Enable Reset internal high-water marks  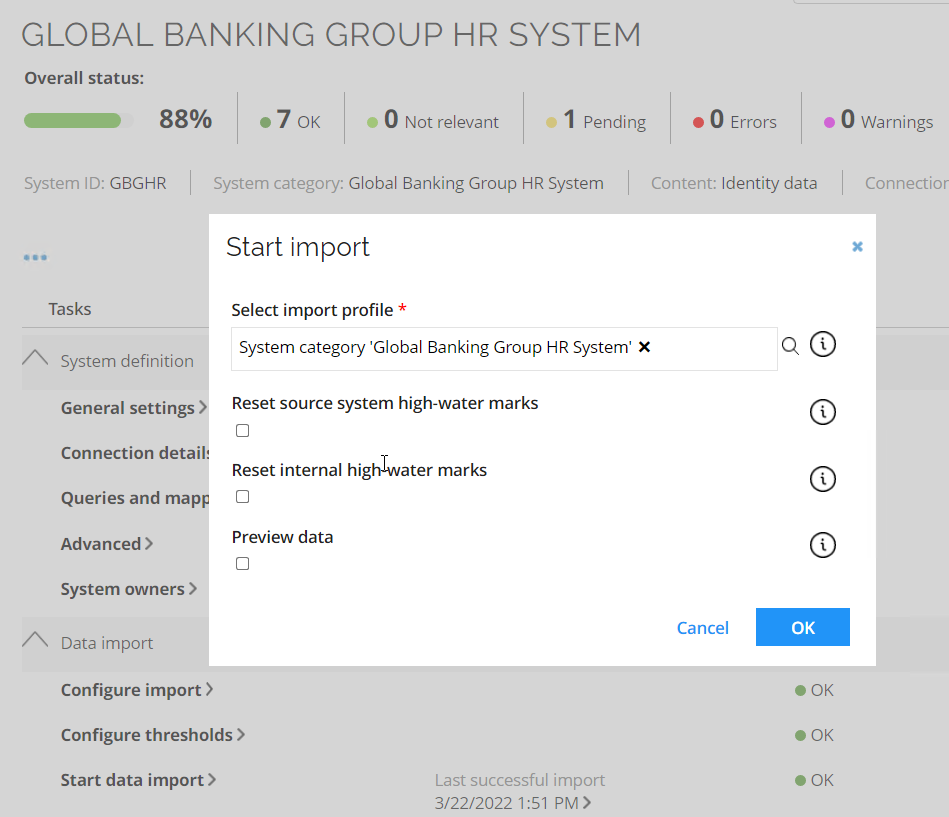coord(243,497)
